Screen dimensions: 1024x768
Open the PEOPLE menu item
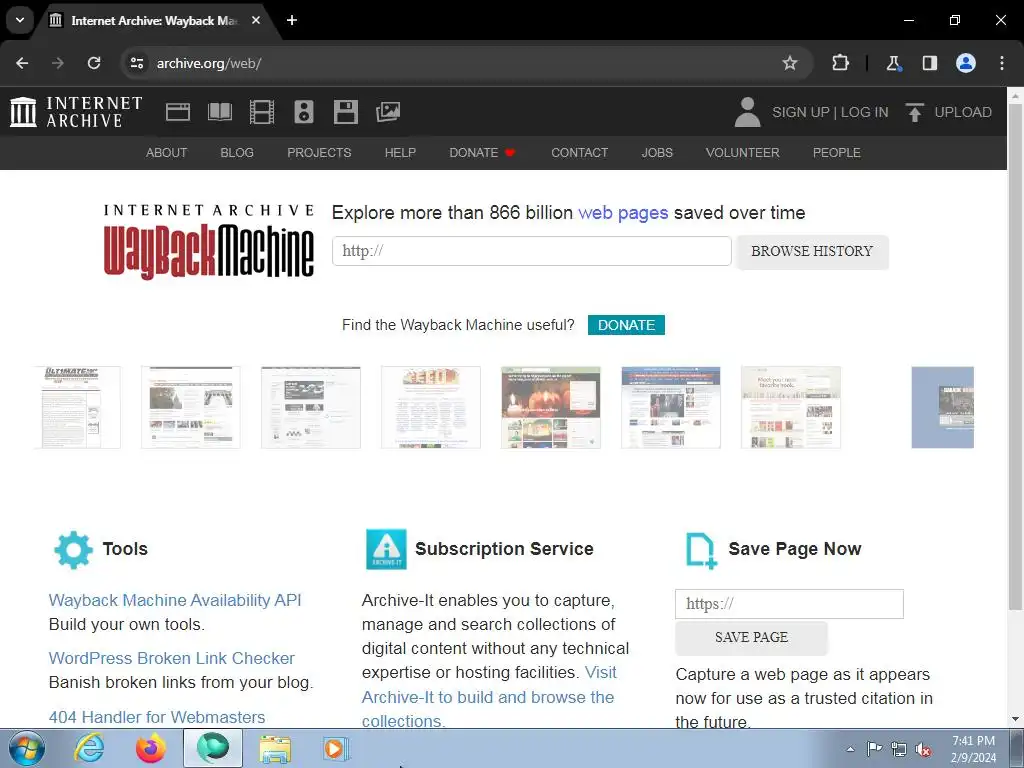837,152
